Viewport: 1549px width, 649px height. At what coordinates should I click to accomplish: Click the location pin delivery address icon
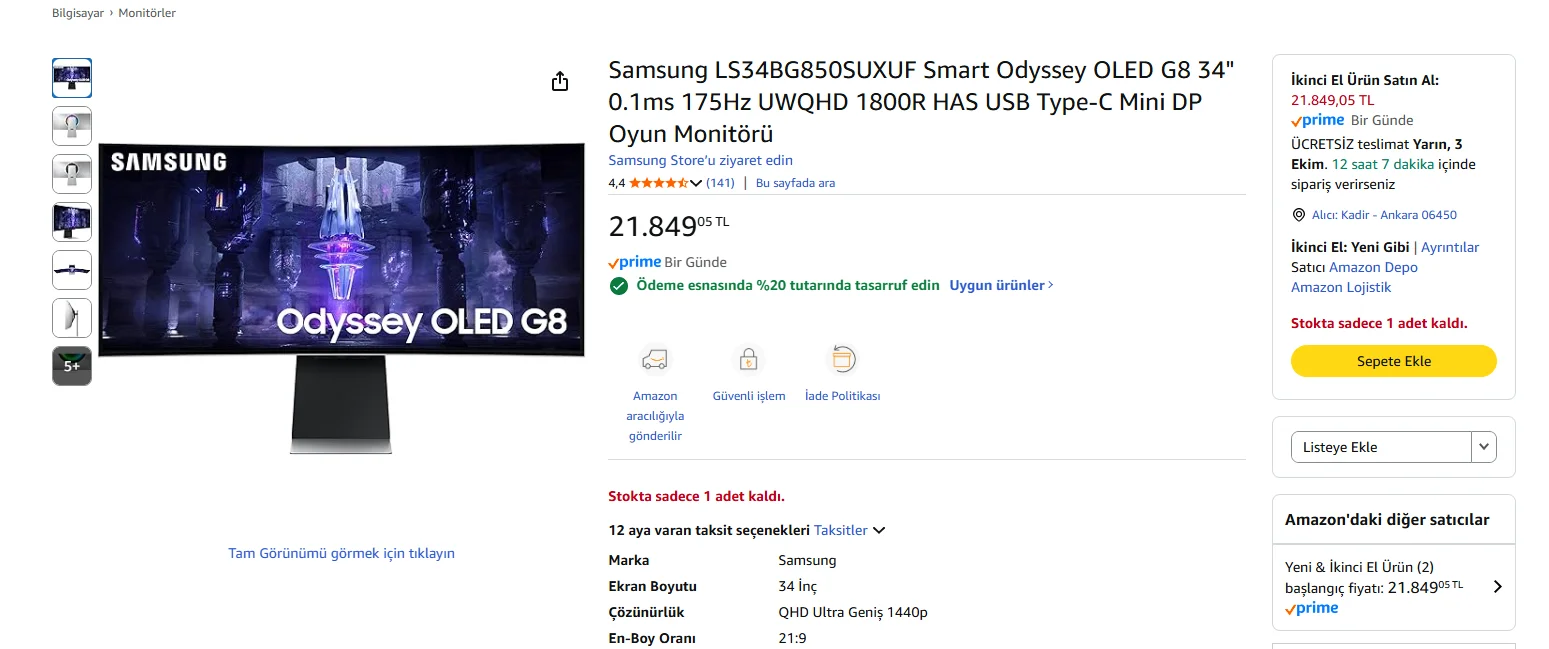1299,215
